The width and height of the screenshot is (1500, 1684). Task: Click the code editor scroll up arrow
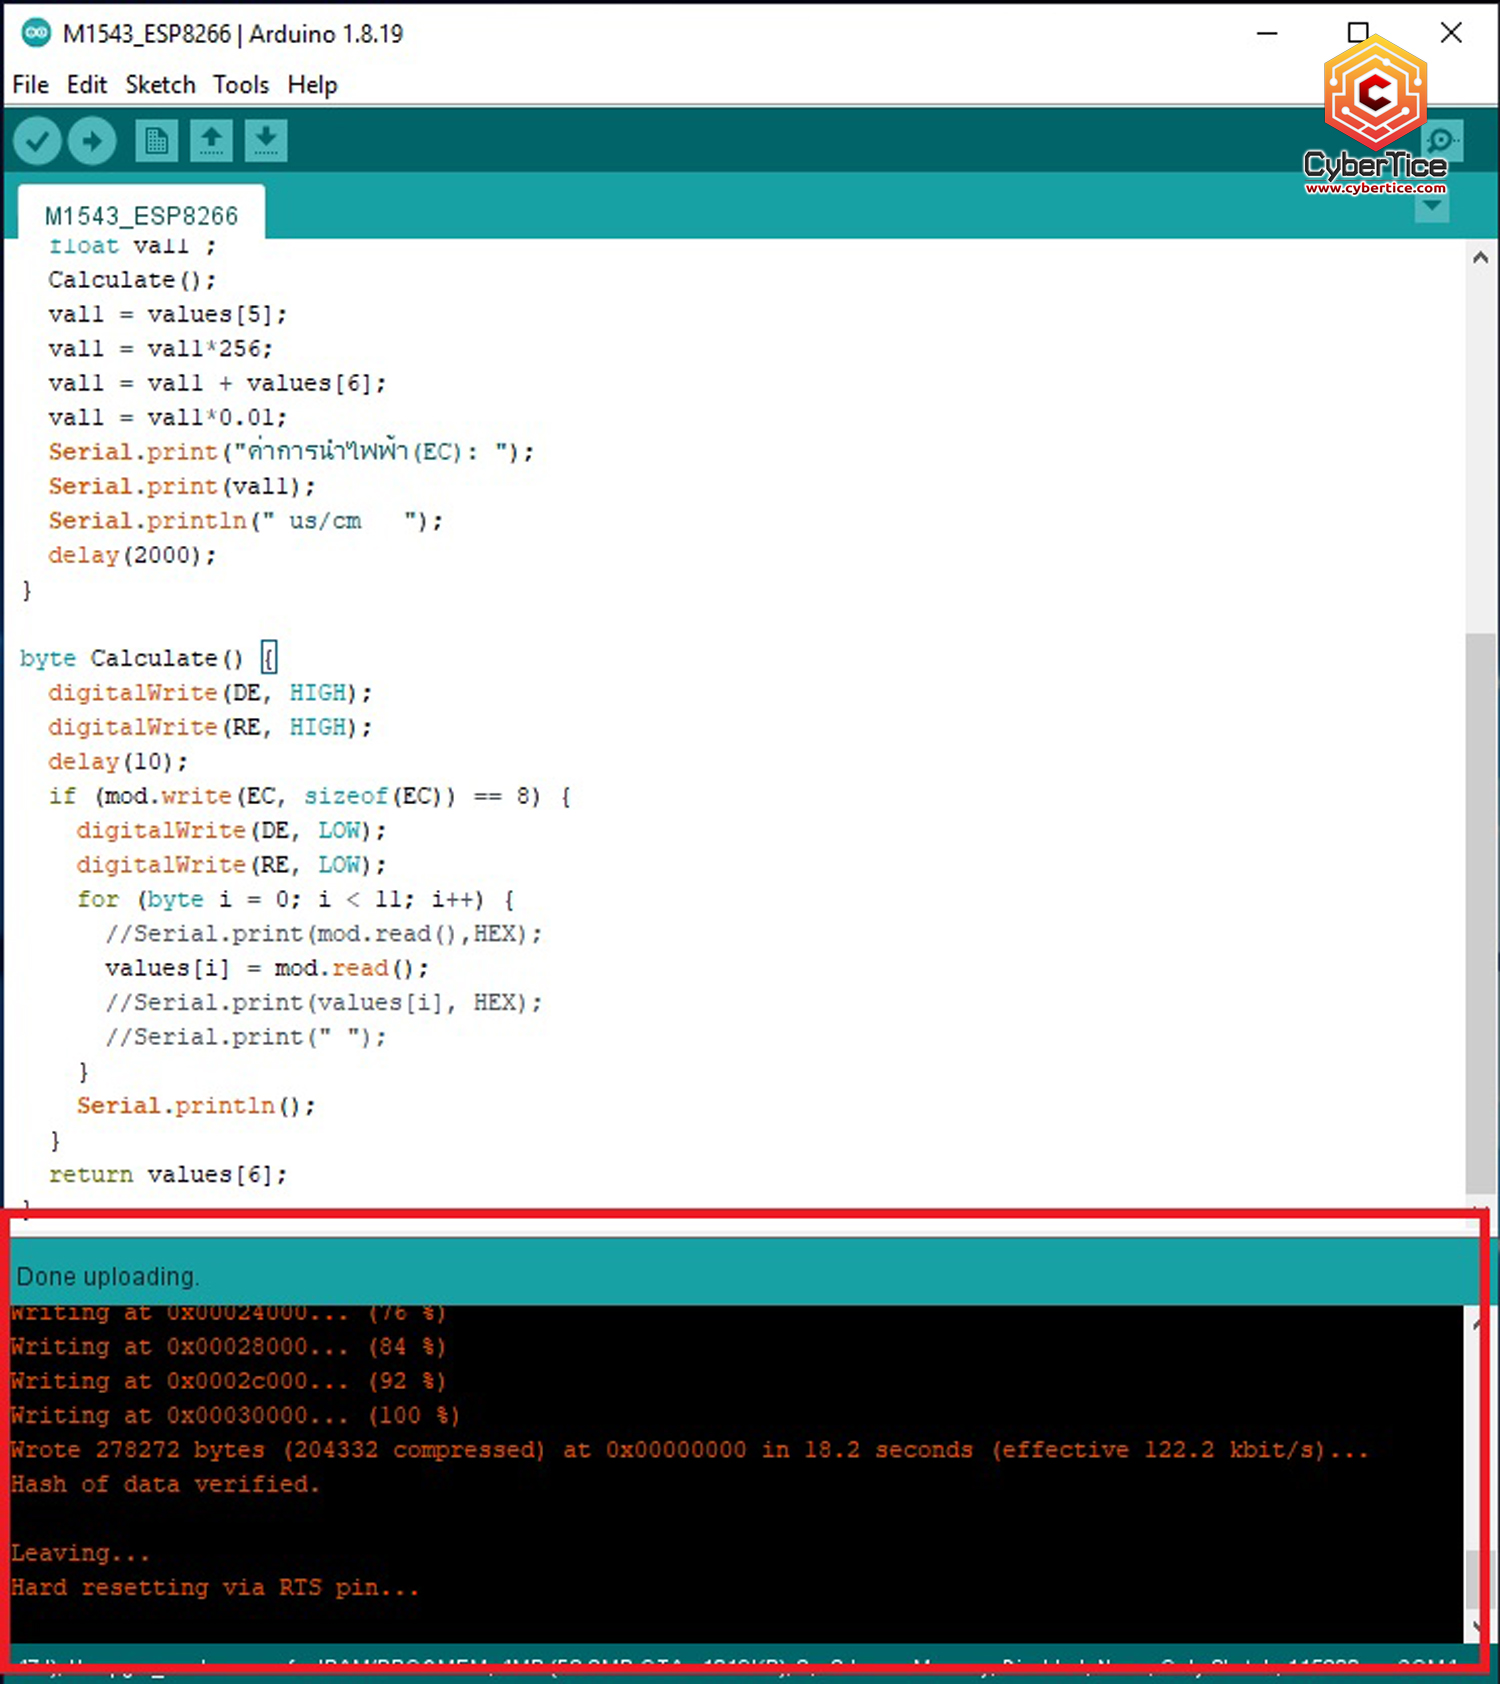pyautogui.click(x=1481, y=258)
